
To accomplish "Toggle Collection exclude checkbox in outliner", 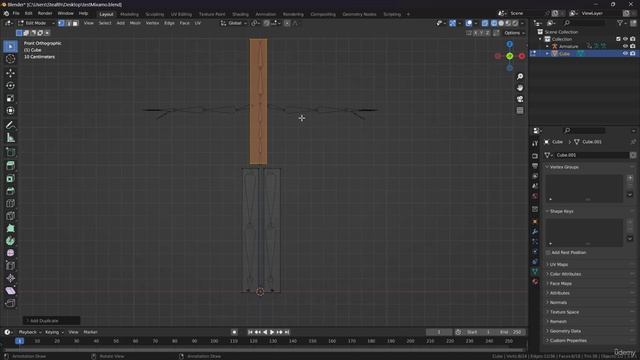I will point(618,39).
